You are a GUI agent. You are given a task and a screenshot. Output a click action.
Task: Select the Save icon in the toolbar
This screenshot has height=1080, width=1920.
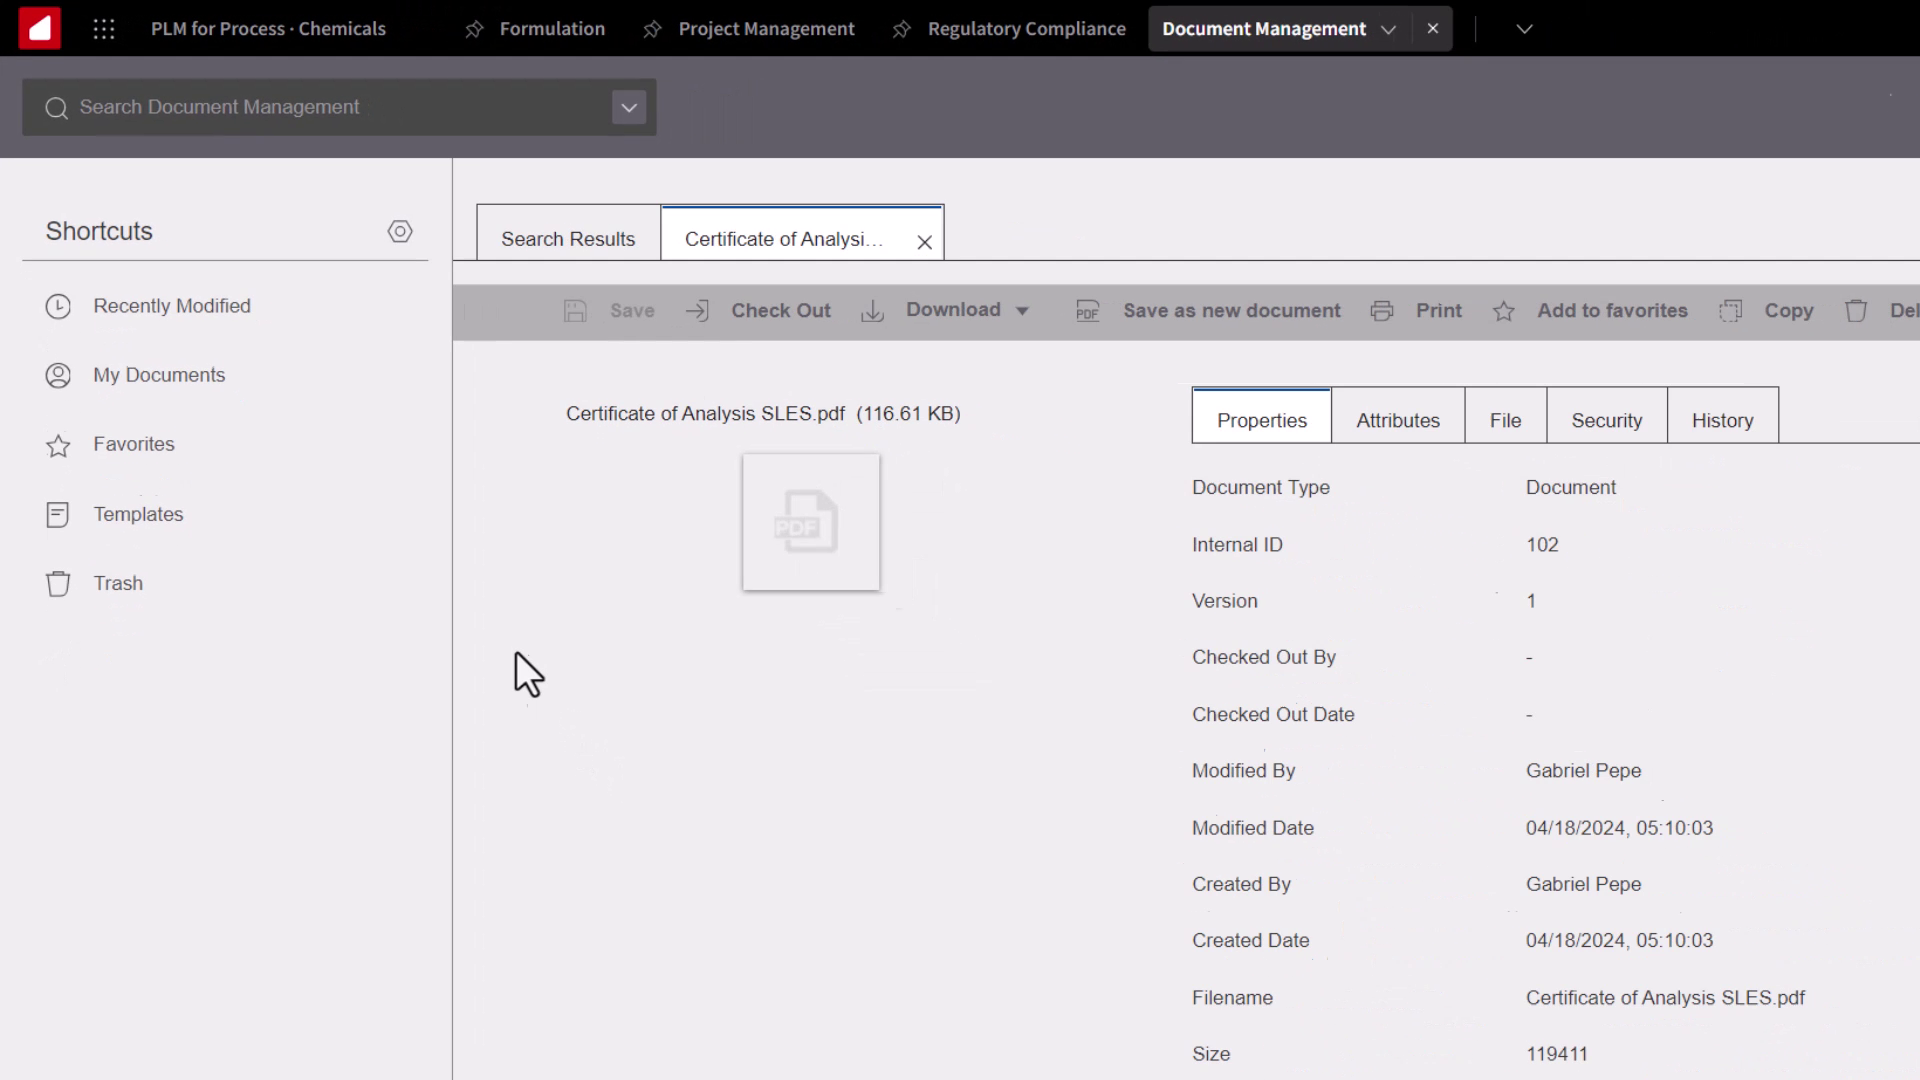click(576, 310)
